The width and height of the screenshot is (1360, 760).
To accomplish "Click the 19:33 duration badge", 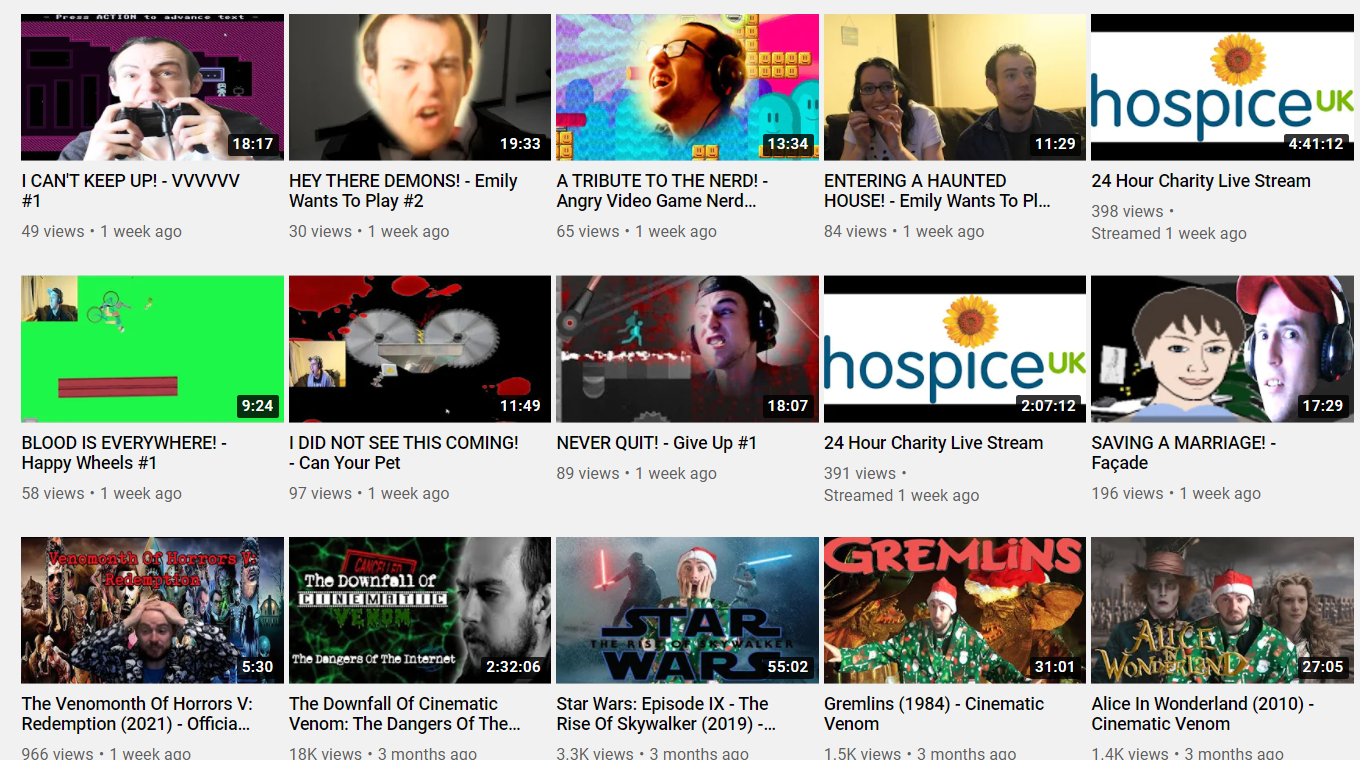I will point(520,144).
